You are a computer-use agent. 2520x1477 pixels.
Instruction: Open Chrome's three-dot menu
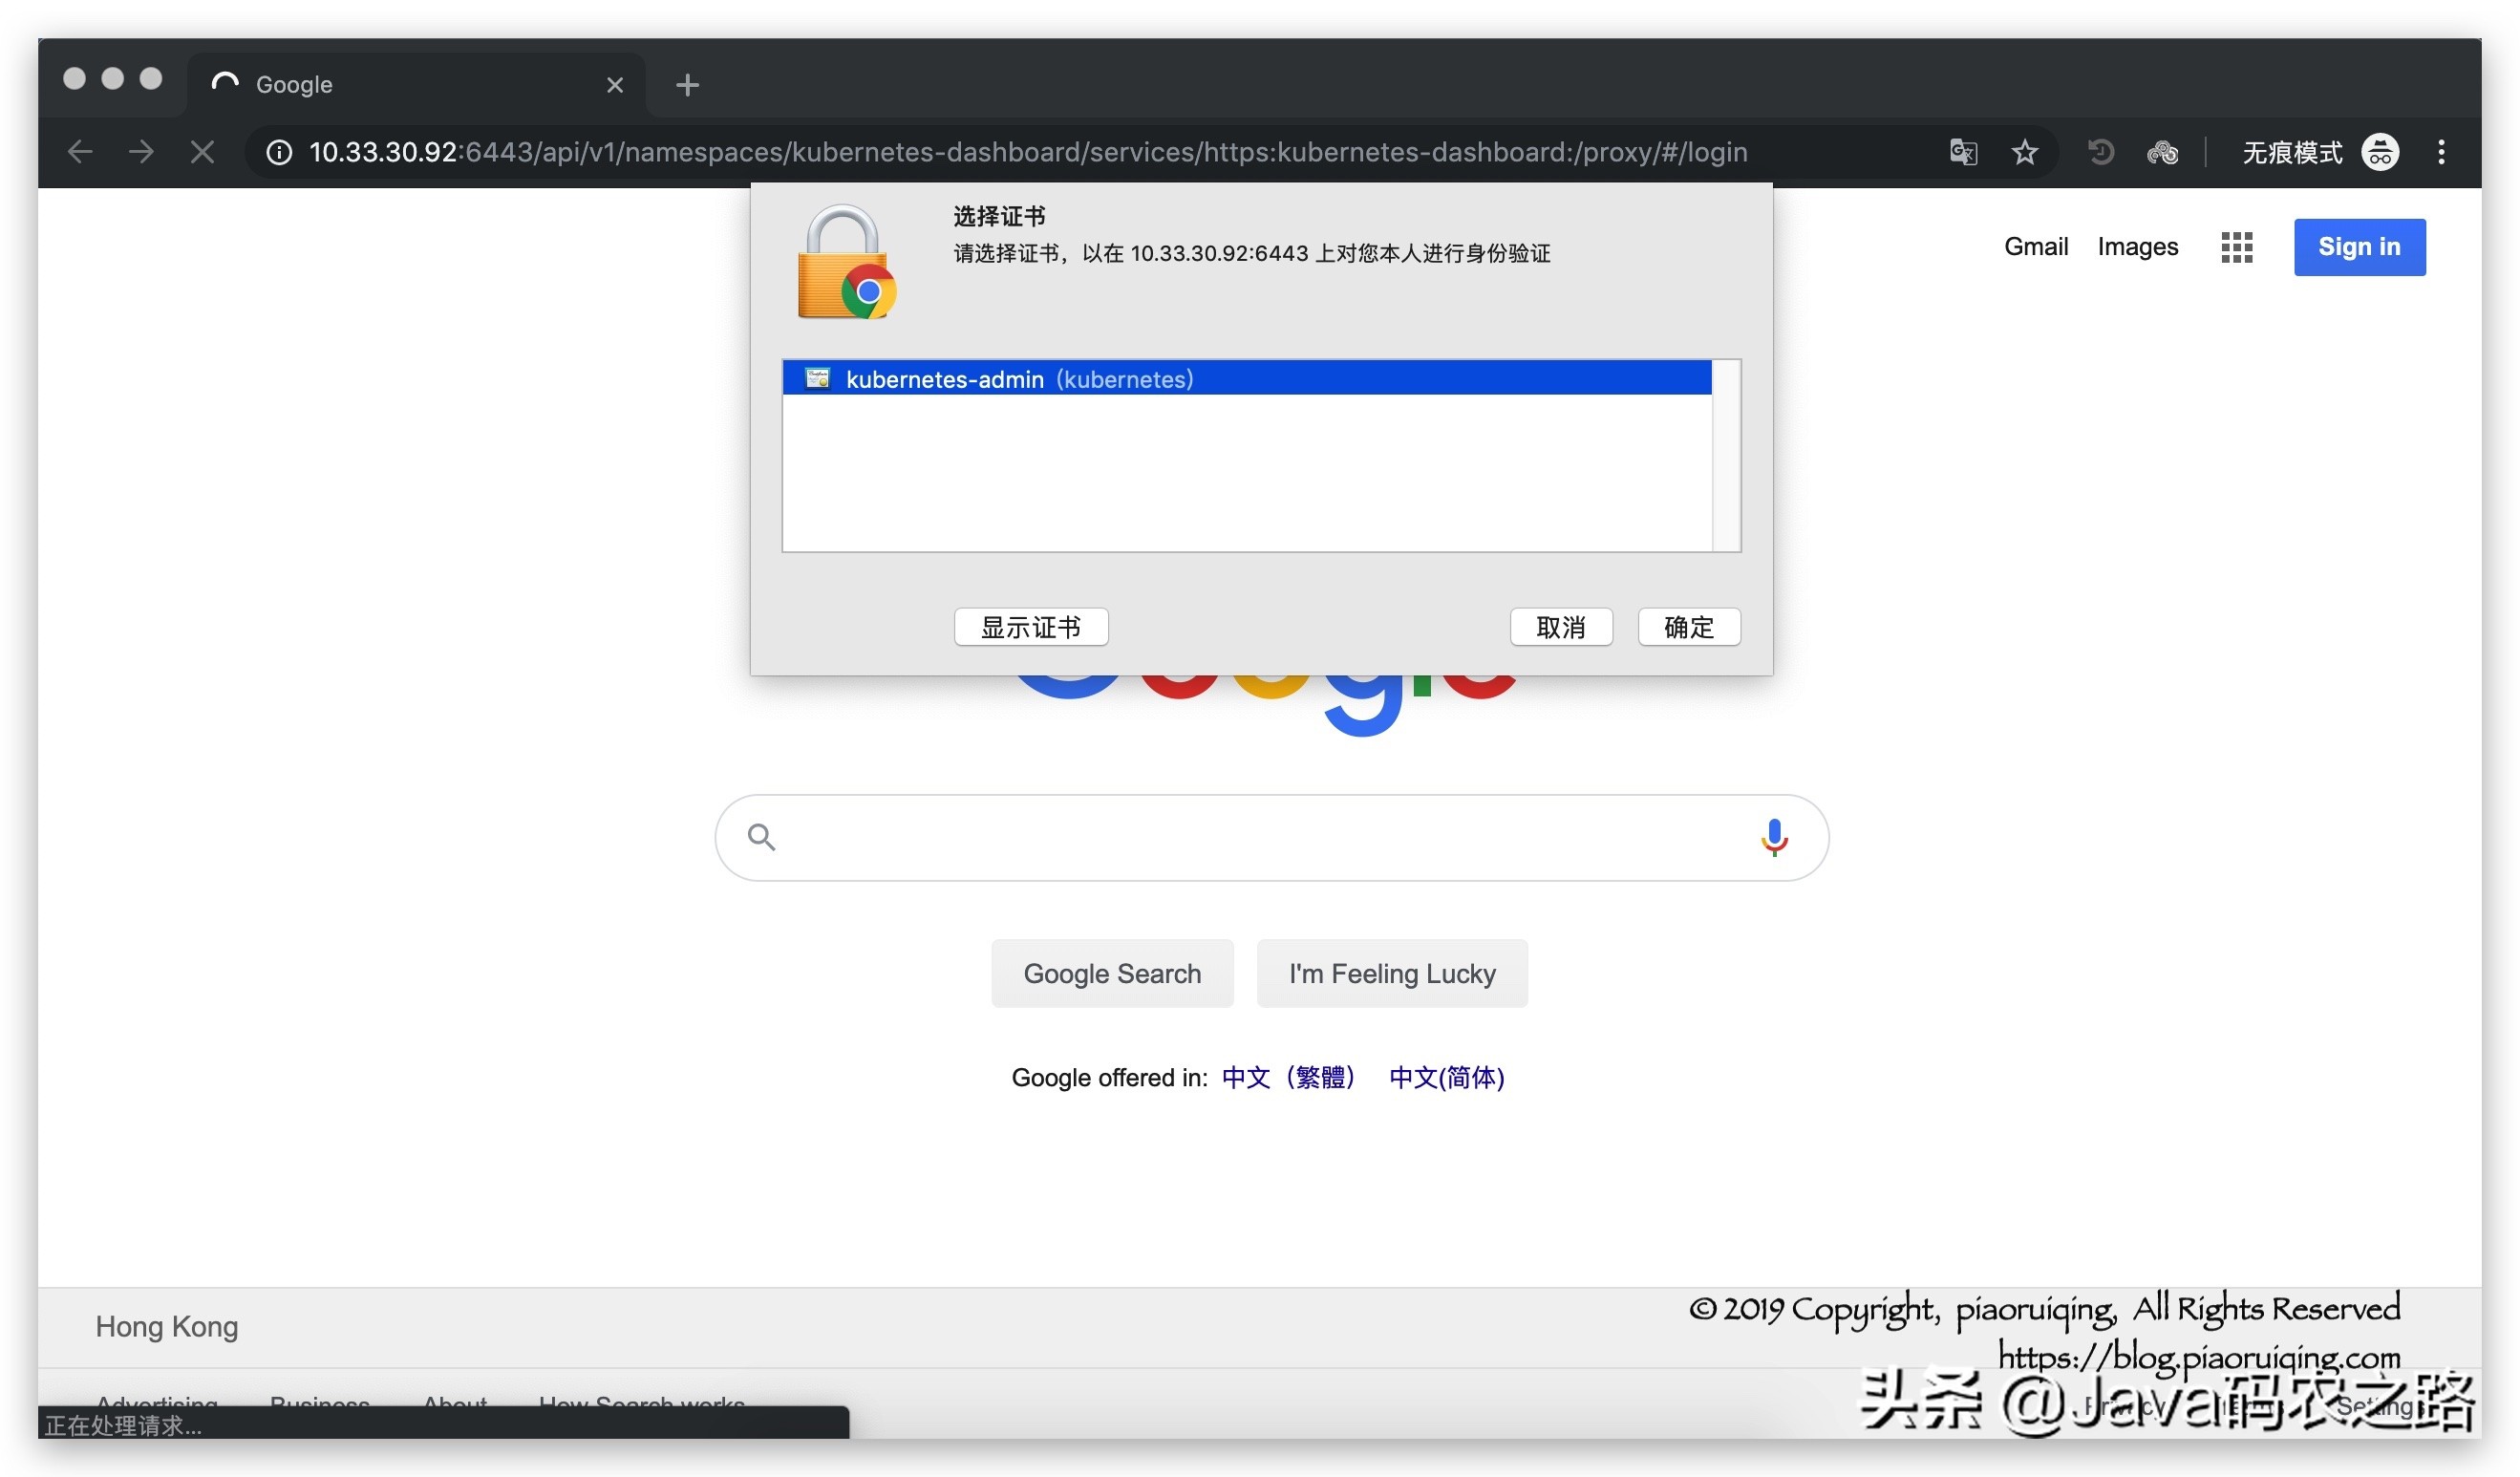(2441, 152)
